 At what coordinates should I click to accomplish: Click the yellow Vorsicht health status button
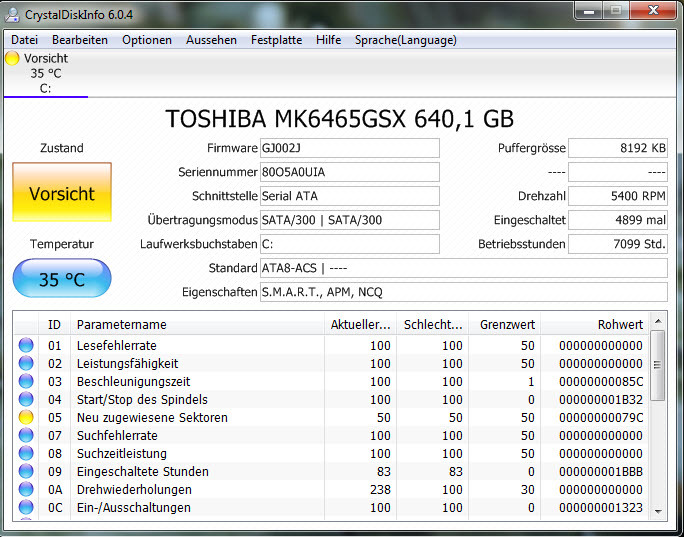62,192
